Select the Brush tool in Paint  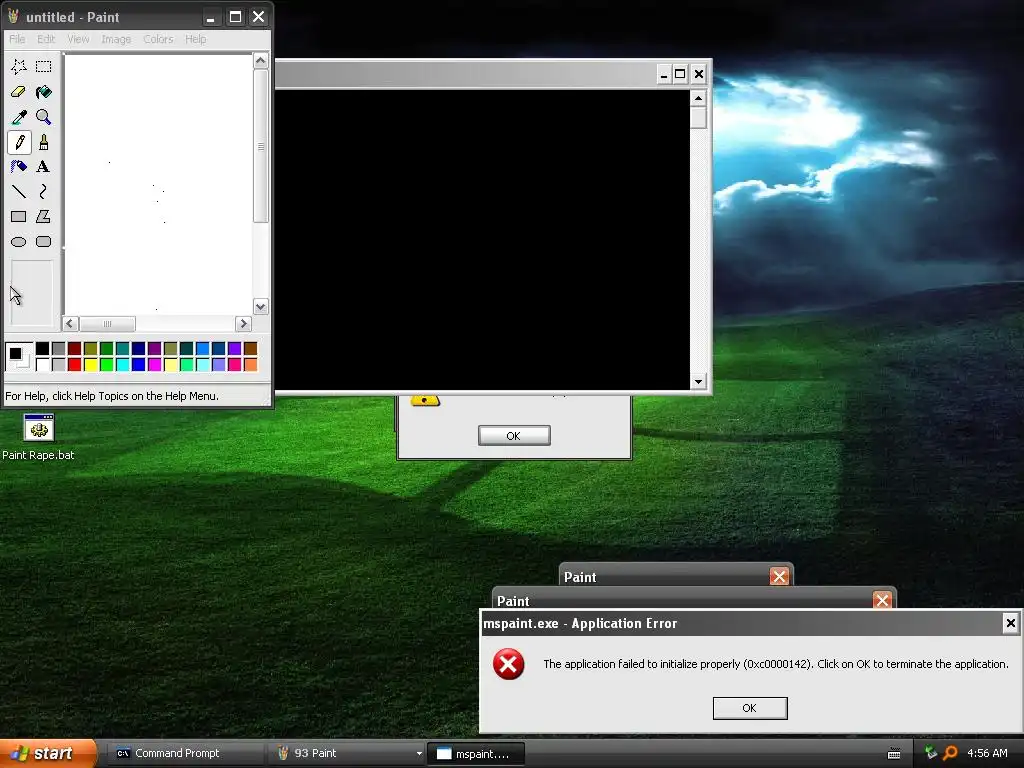pos(43,142)
